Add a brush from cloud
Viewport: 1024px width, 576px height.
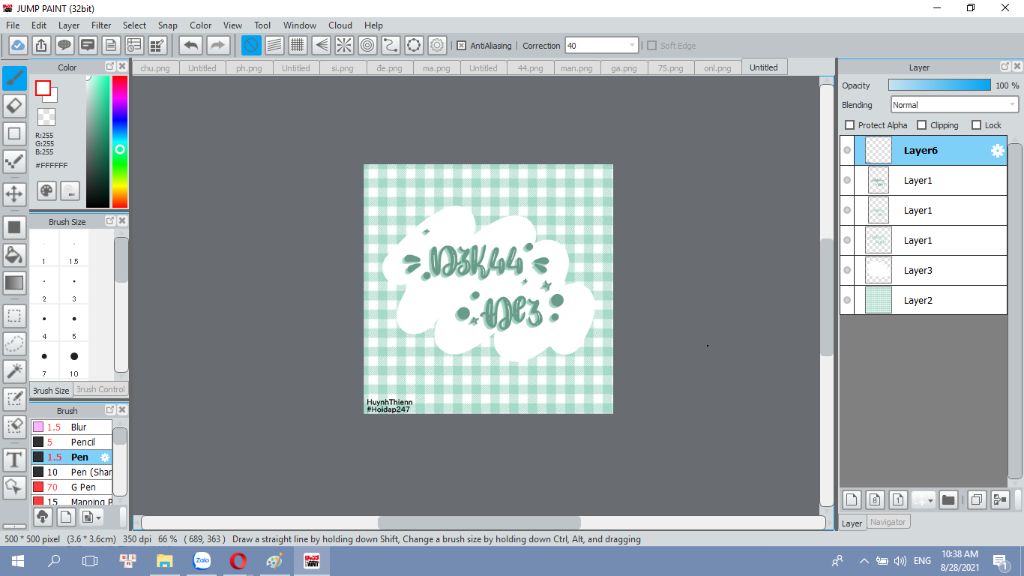[42, 517]
